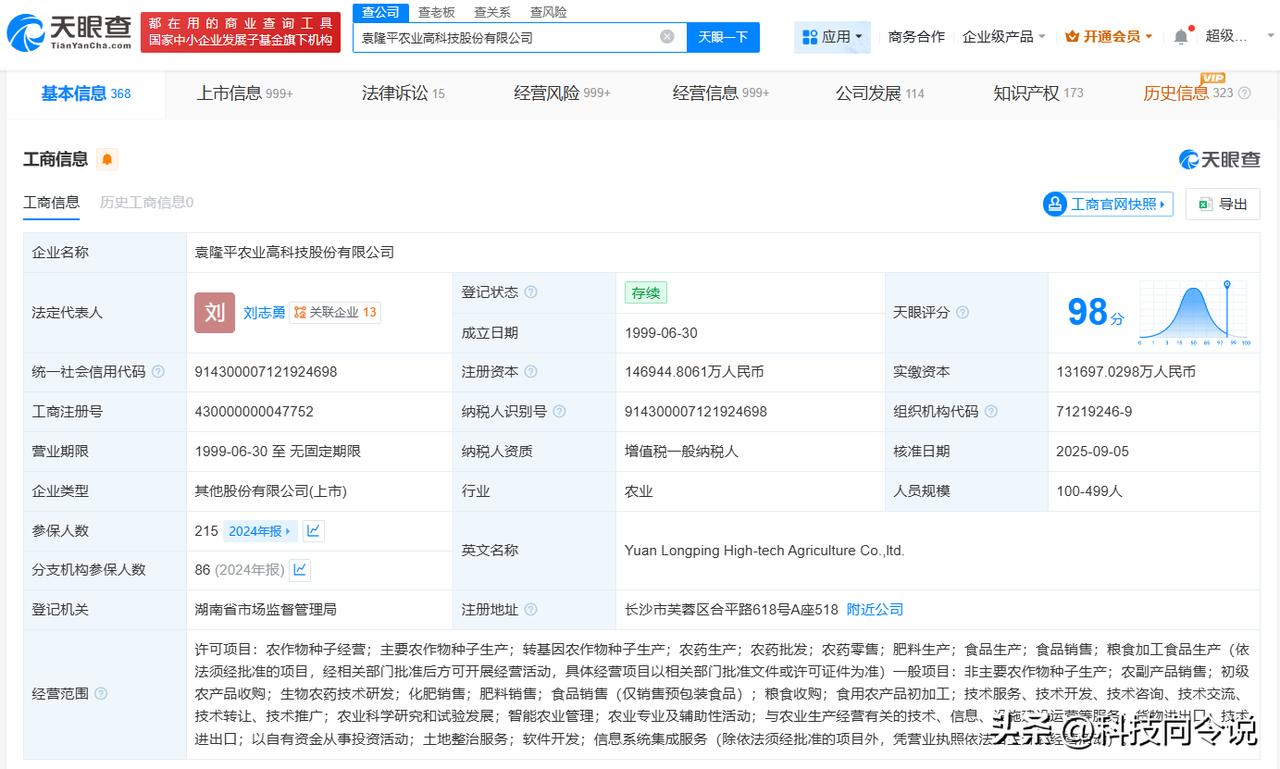
Task: Switch to the 查关系 search tab
Action: (492, 12)
